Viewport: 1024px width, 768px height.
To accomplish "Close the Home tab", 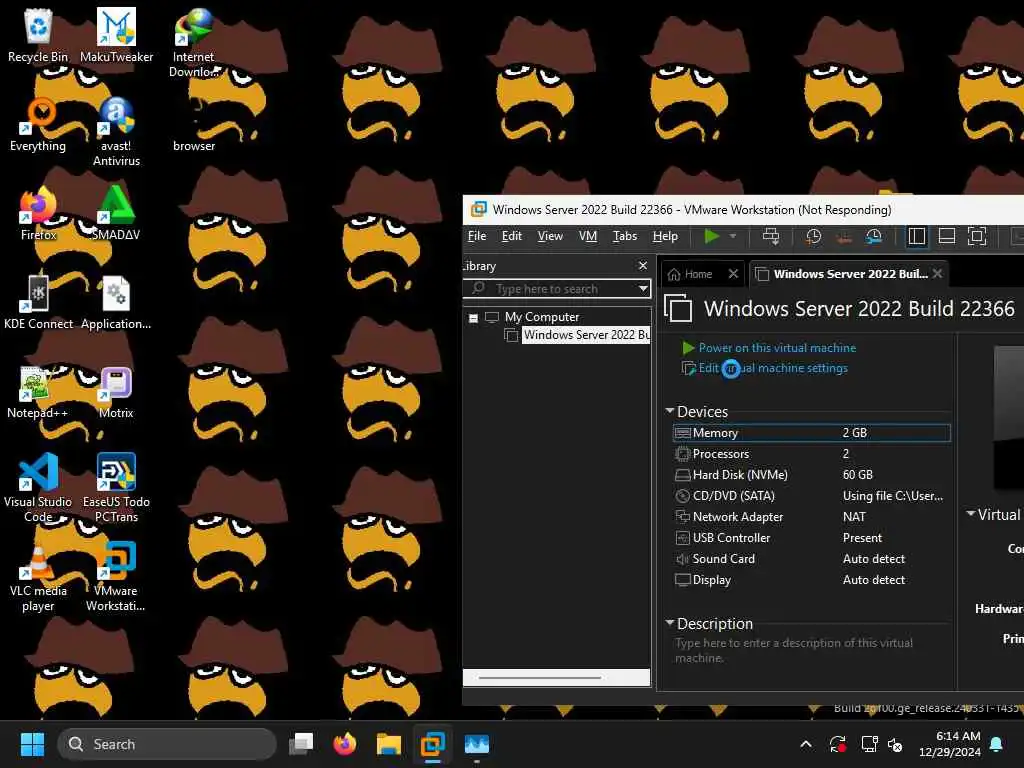I will [x=733, y=274].
